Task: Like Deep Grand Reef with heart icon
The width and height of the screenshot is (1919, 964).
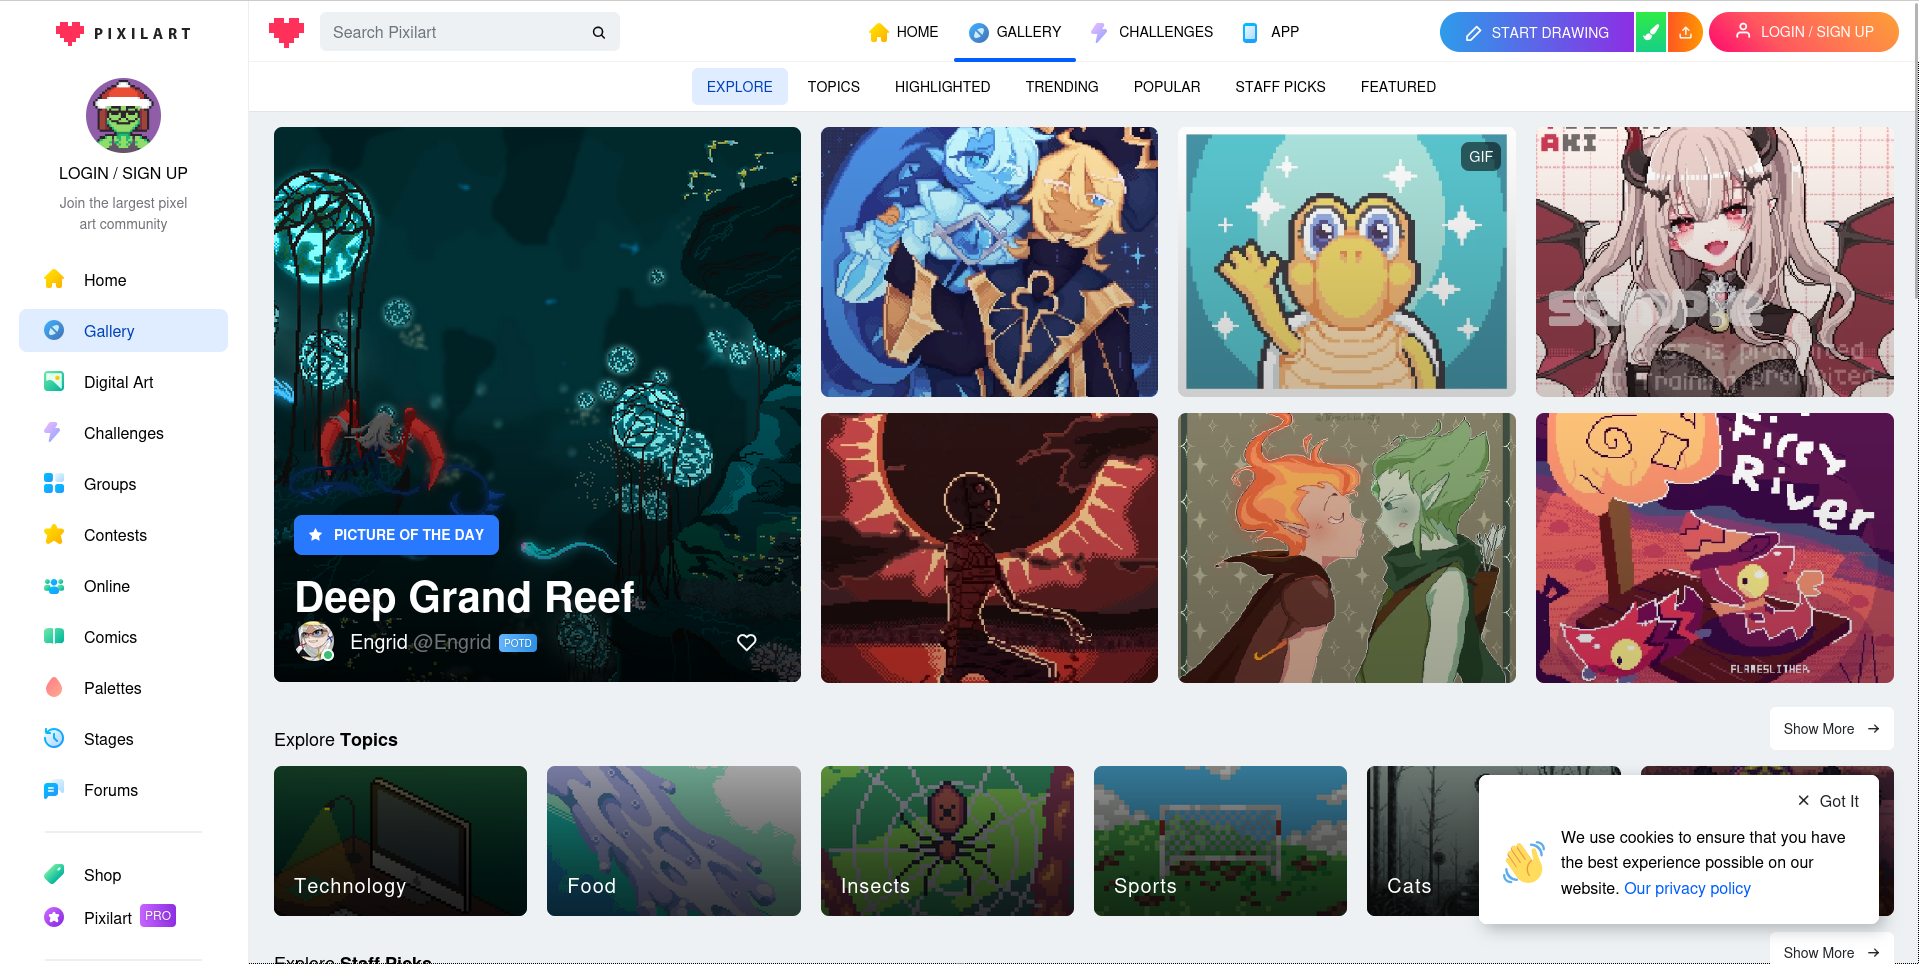Action: click(746, 642)
